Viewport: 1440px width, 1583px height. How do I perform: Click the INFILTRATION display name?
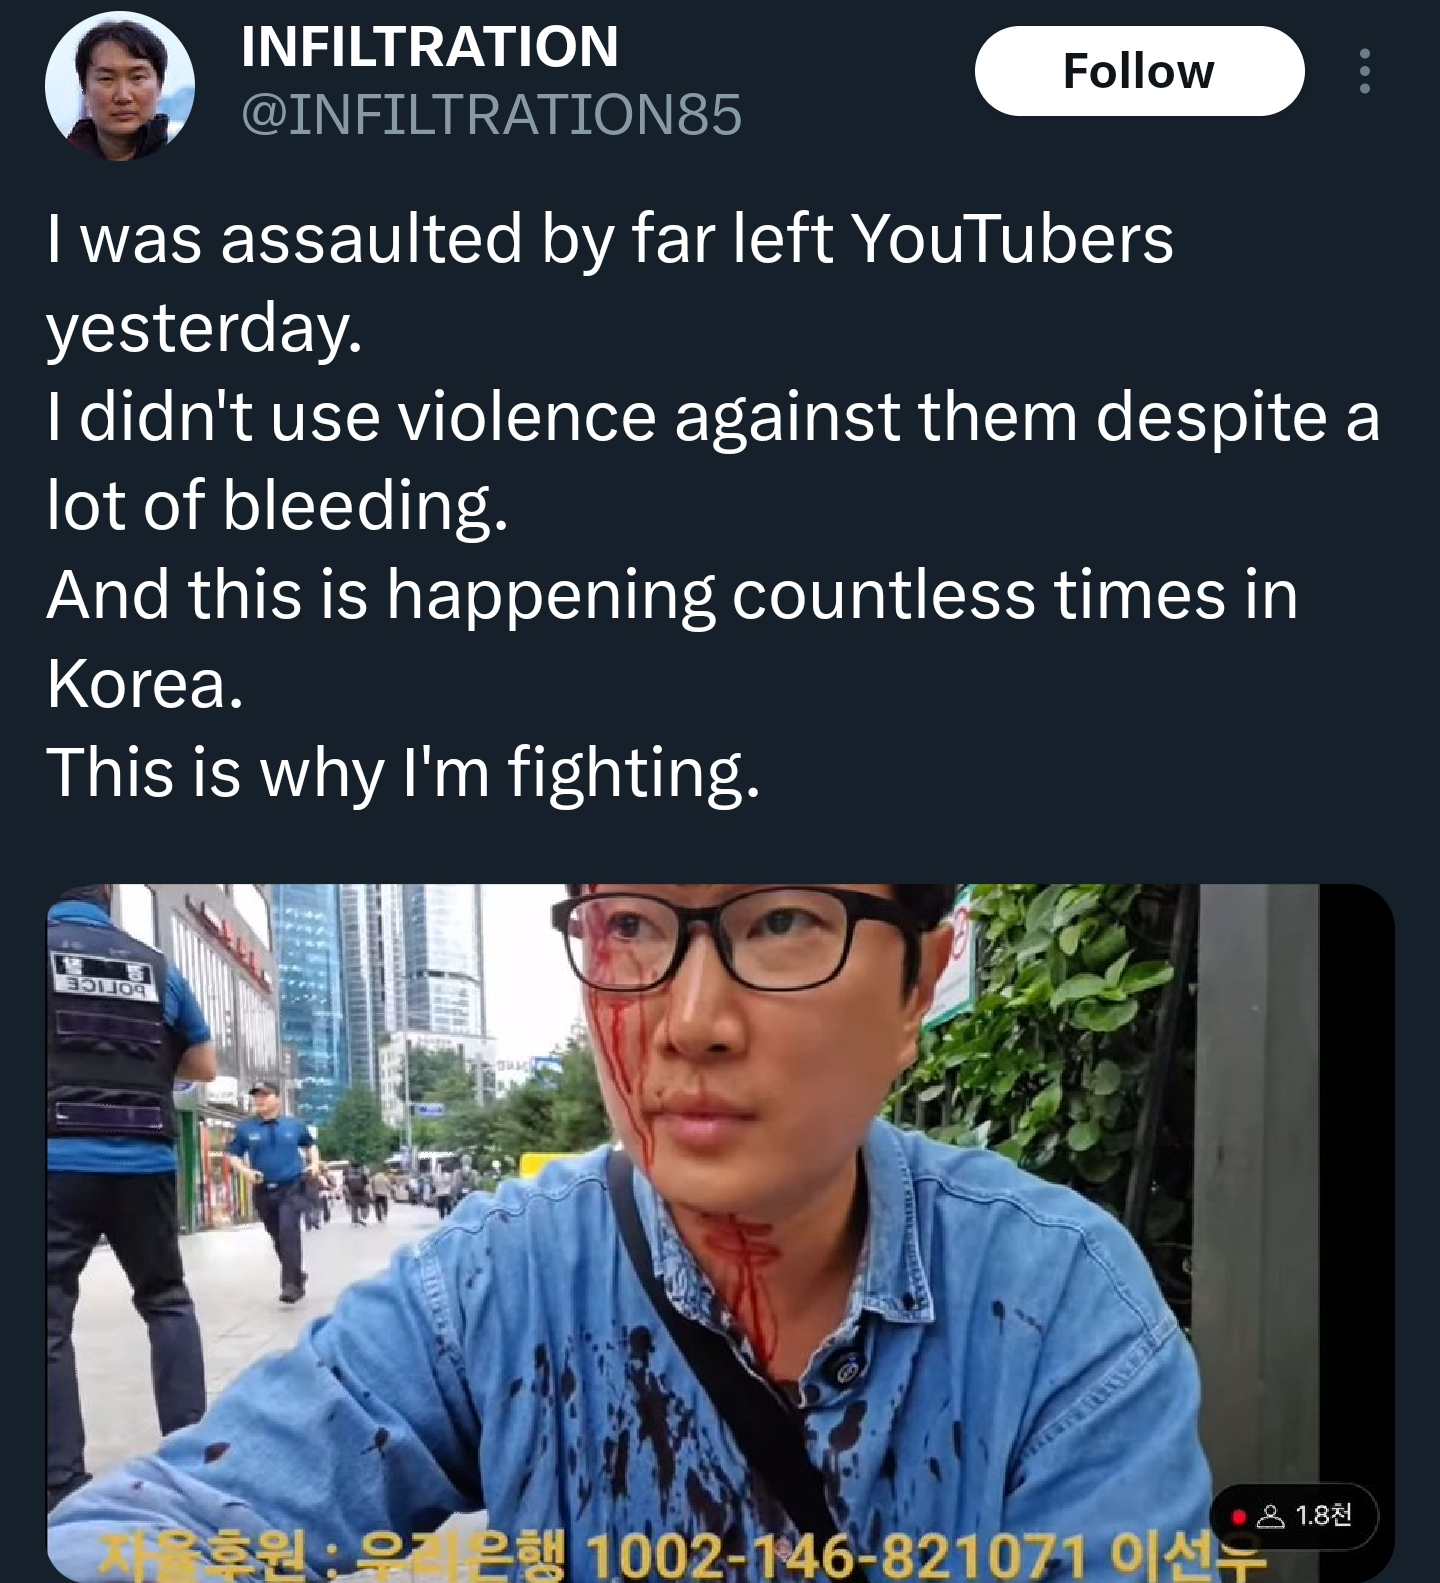click(429, 46)
